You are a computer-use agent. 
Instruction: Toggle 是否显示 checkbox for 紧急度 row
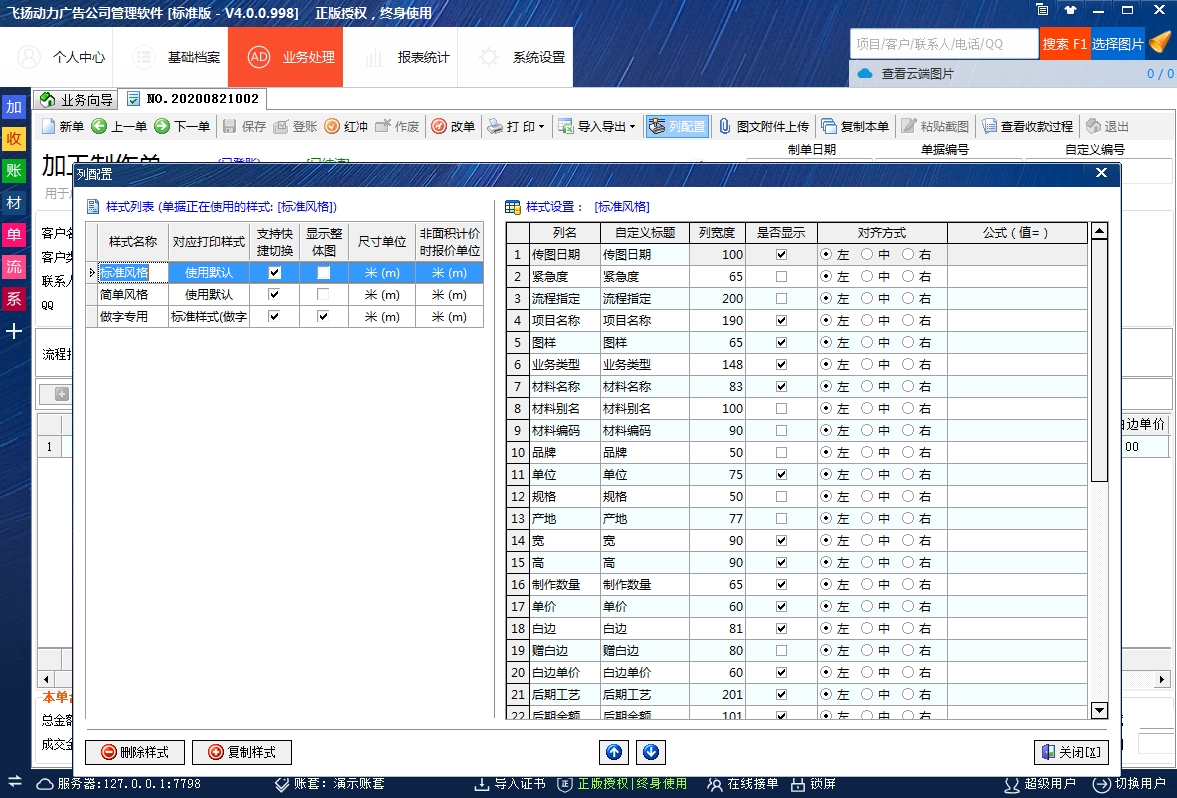coord(781,277)
